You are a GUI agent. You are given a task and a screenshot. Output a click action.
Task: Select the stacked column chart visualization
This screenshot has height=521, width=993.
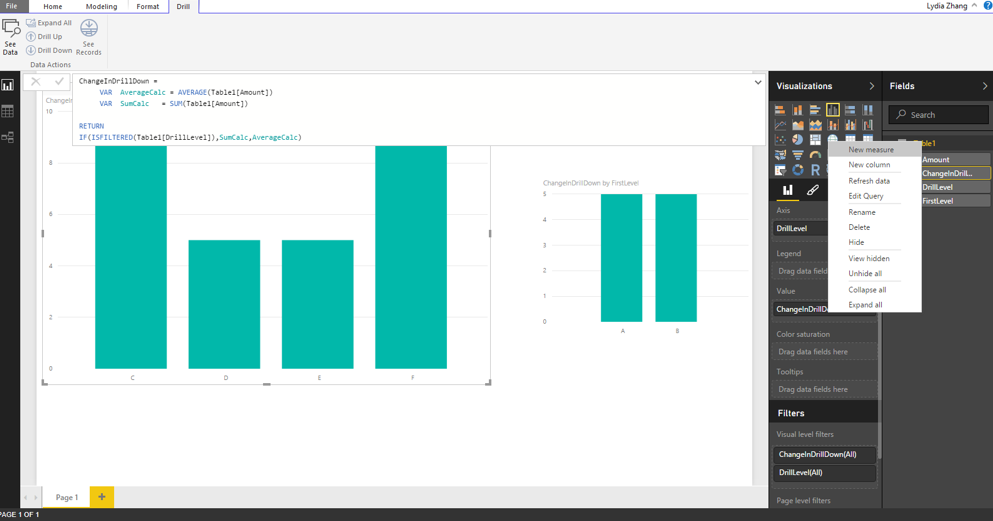798,110
